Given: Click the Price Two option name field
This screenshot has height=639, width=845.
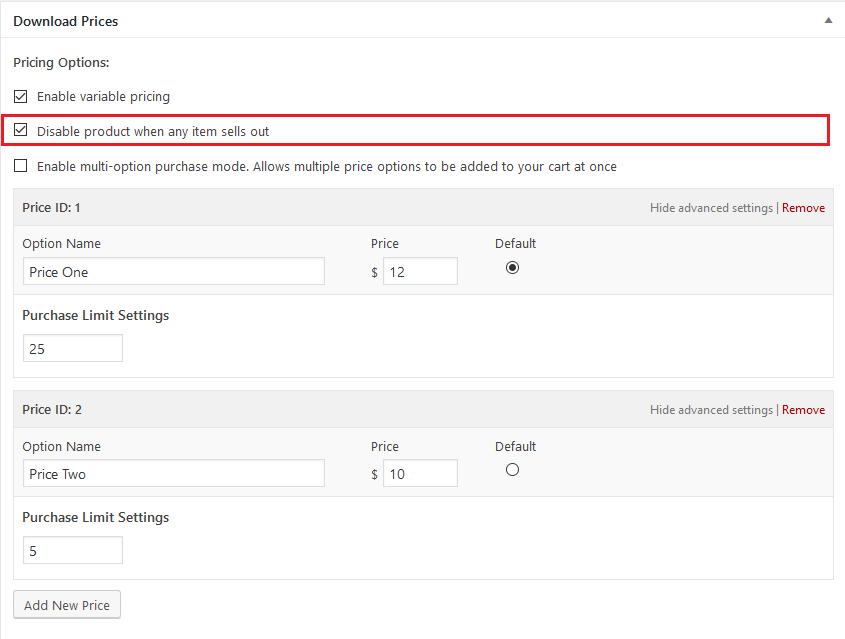Looking at the screenshot, I should click(173, 474).
